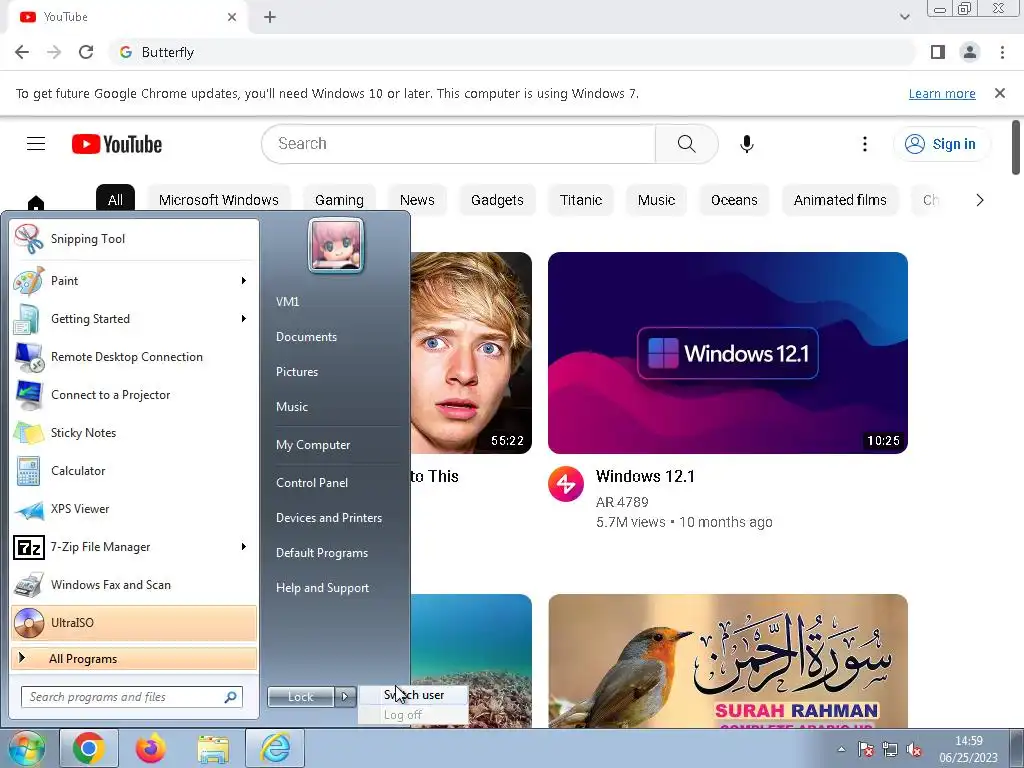Open UltraISO from Start menu
Screen dimensions: 1024x768
[x=134, y=622]
